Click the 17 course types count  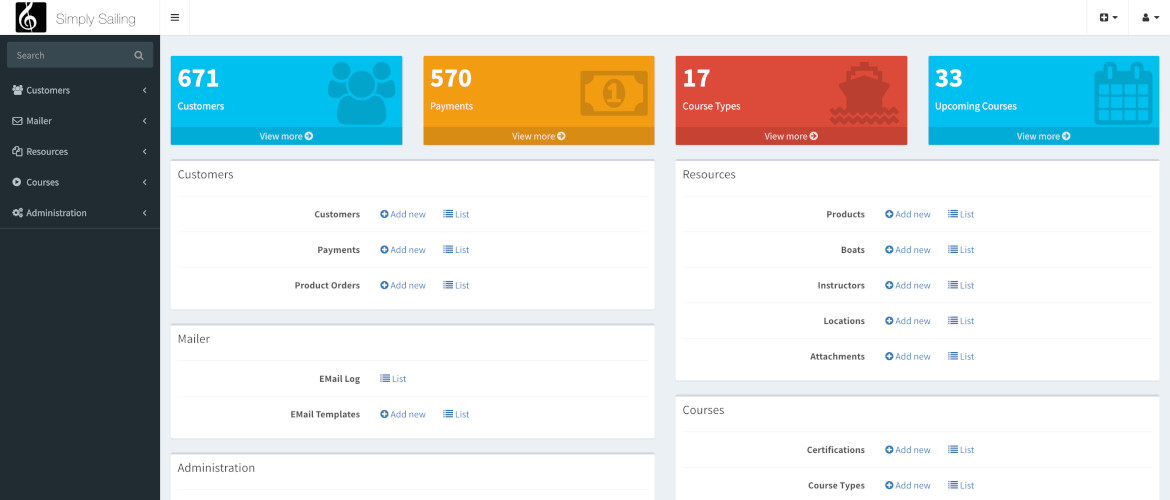coord(696,78)
